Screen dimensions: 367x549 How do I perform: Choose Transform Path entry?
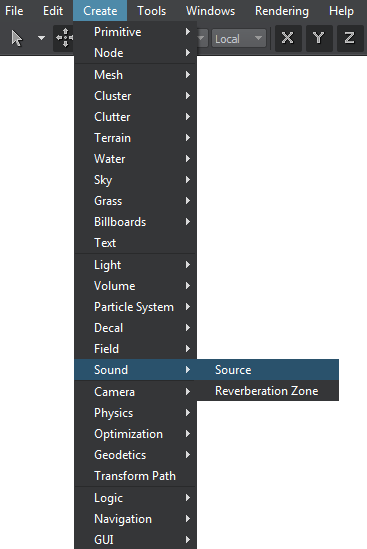tap(135, 476)
